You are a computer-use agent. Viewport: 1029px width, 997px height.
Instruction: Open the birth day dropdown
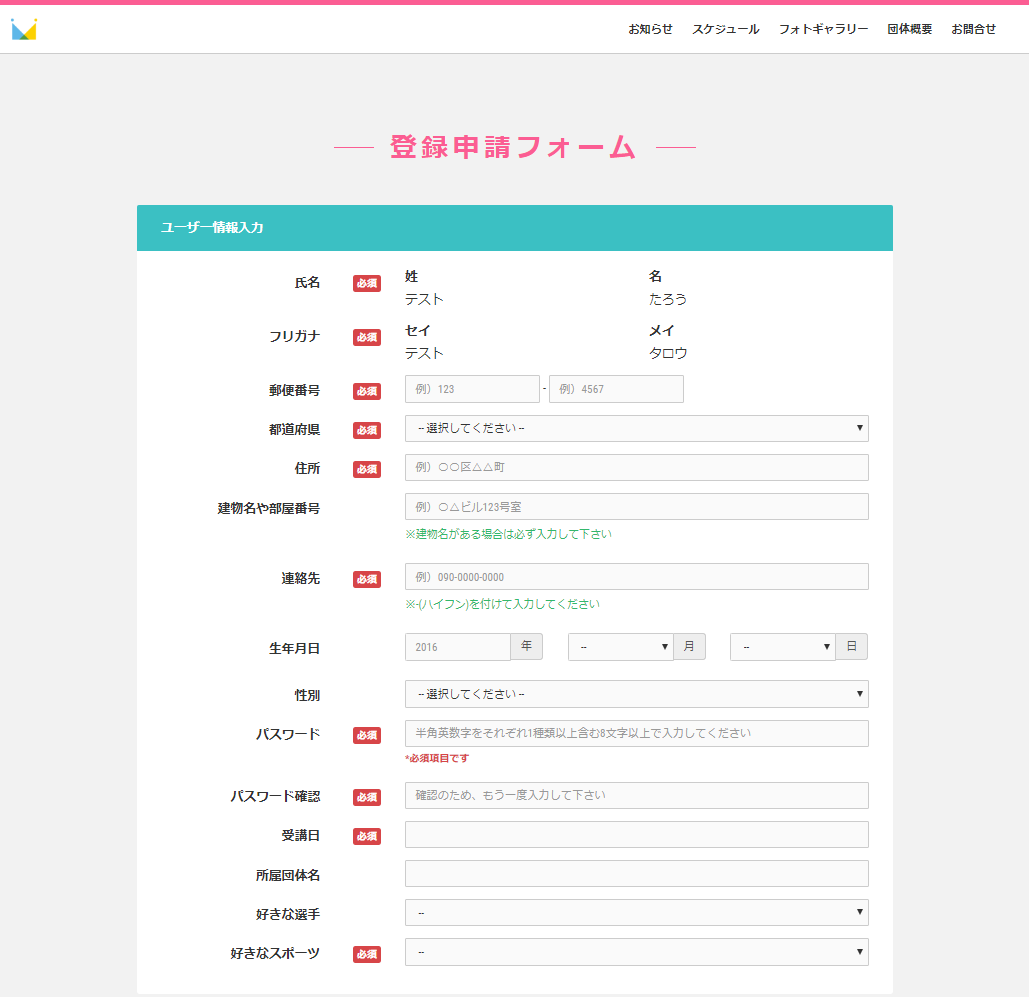782,647
